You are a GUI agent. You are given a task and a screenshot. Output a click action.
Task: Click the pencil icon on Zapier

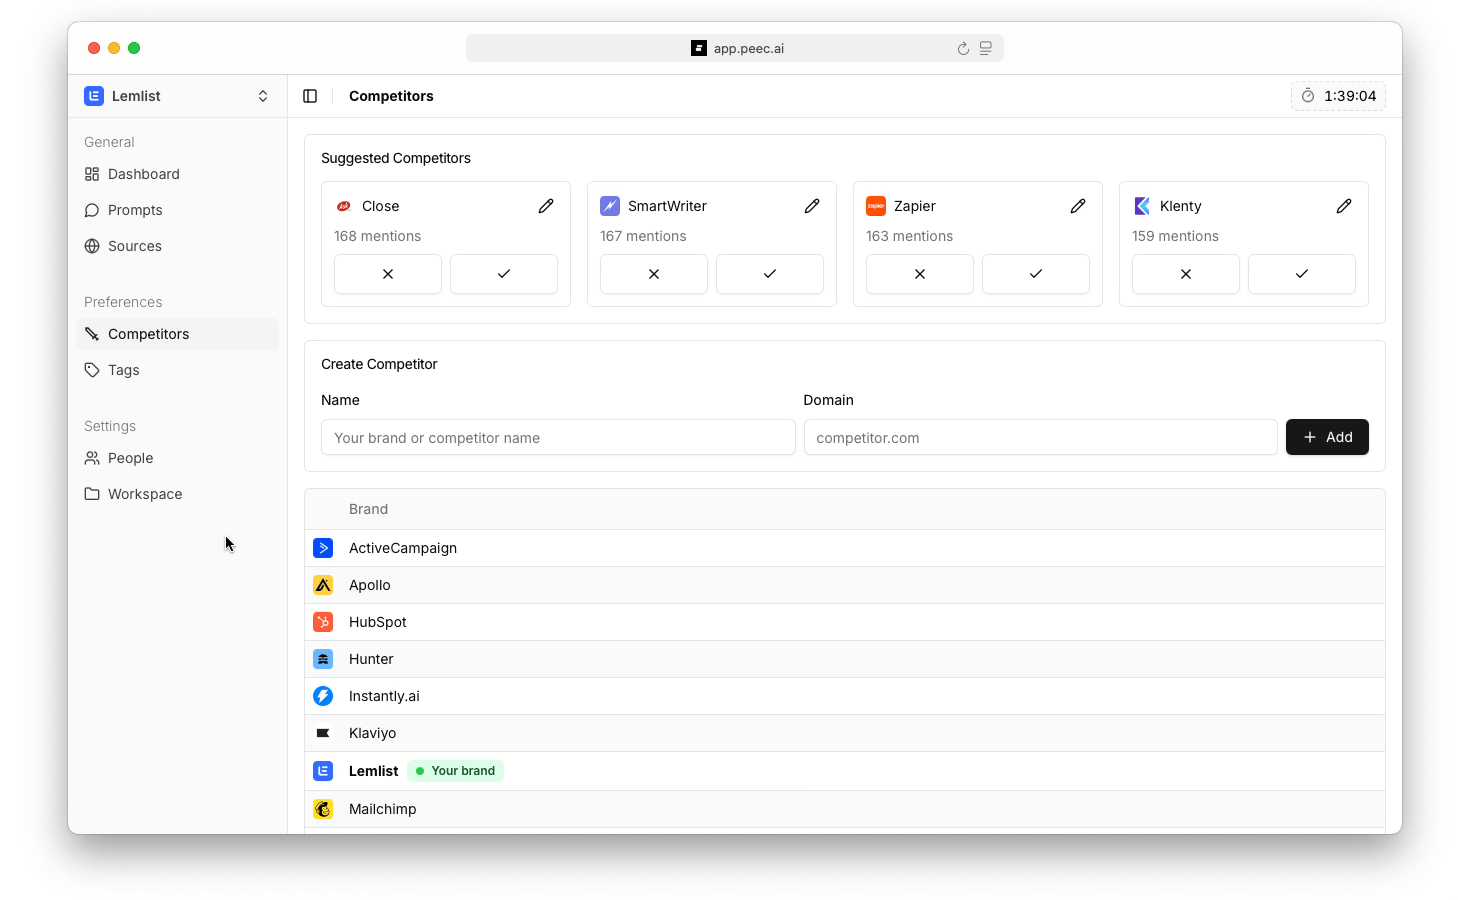pyautogui.click(x=1078, y=206)
